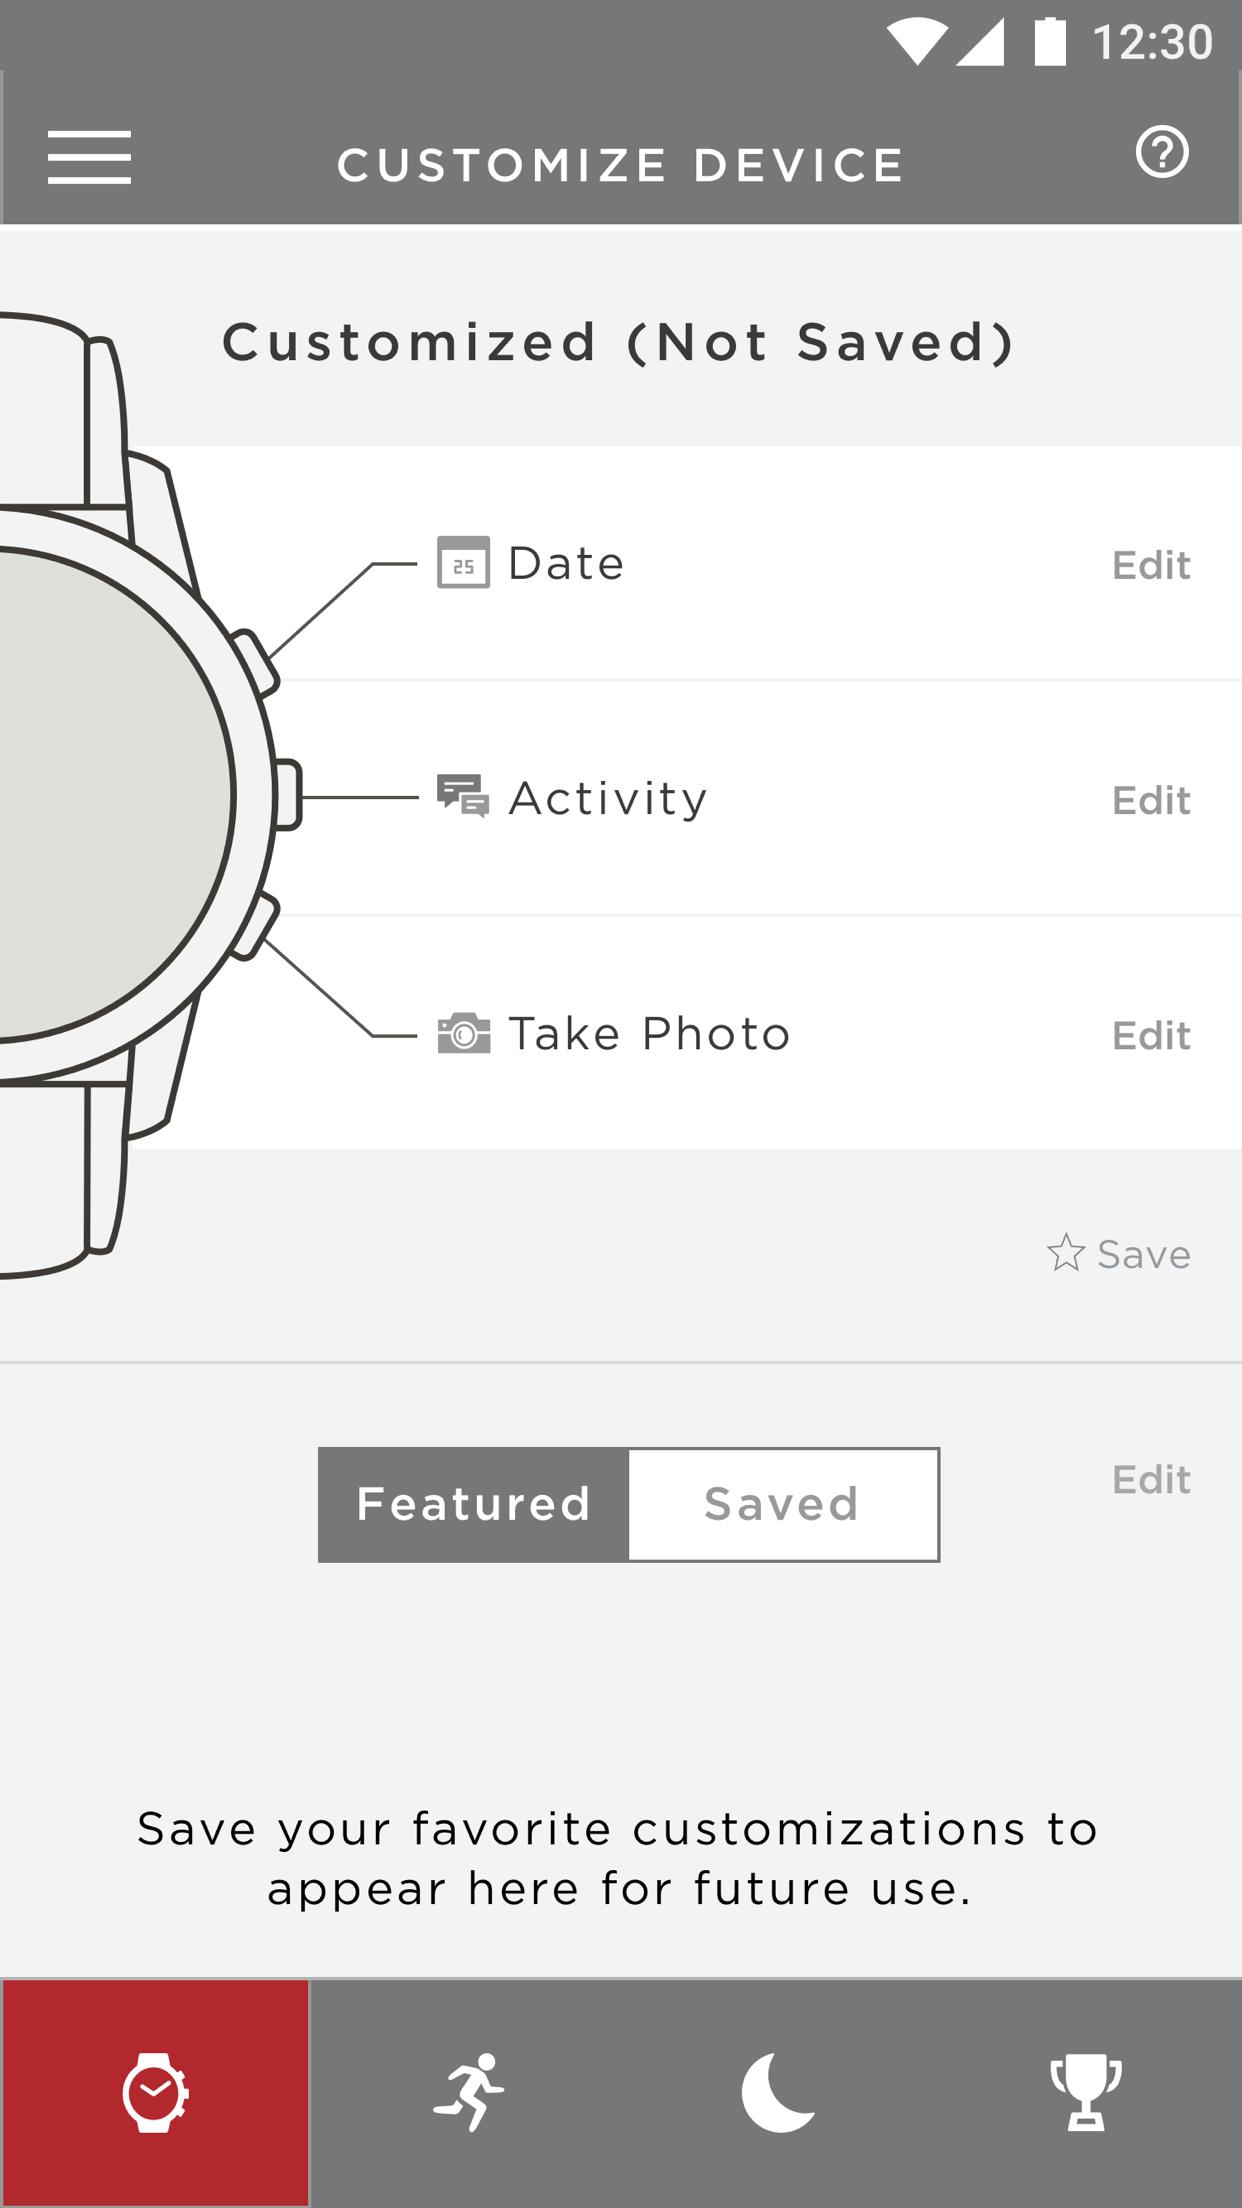Screen dimensions: 1242x2208
Task: Select the Featured segment
Action: (474, 1504)
